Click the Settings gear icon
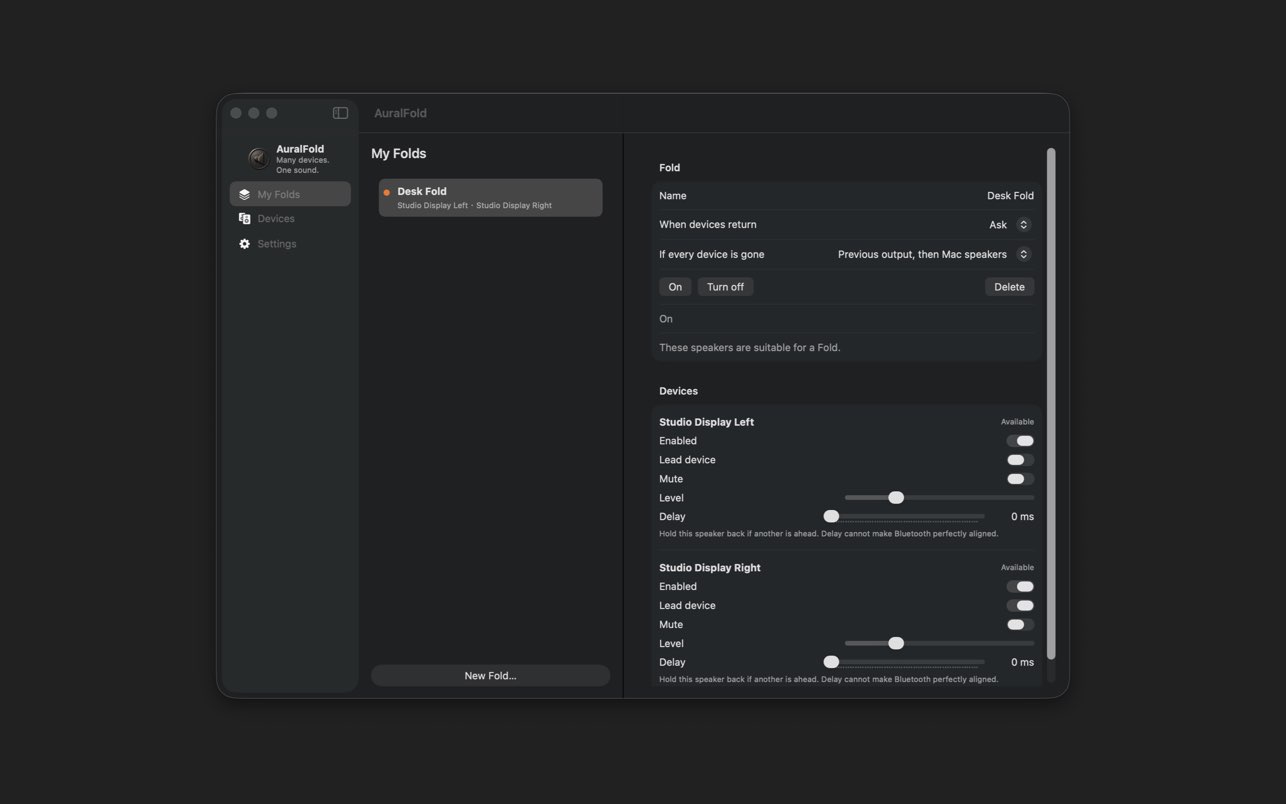 [244, 243]
